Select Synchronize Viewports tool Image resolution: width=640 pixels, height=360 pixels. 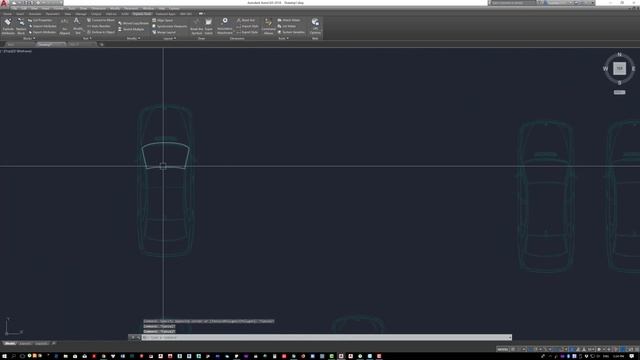[169, 26]
